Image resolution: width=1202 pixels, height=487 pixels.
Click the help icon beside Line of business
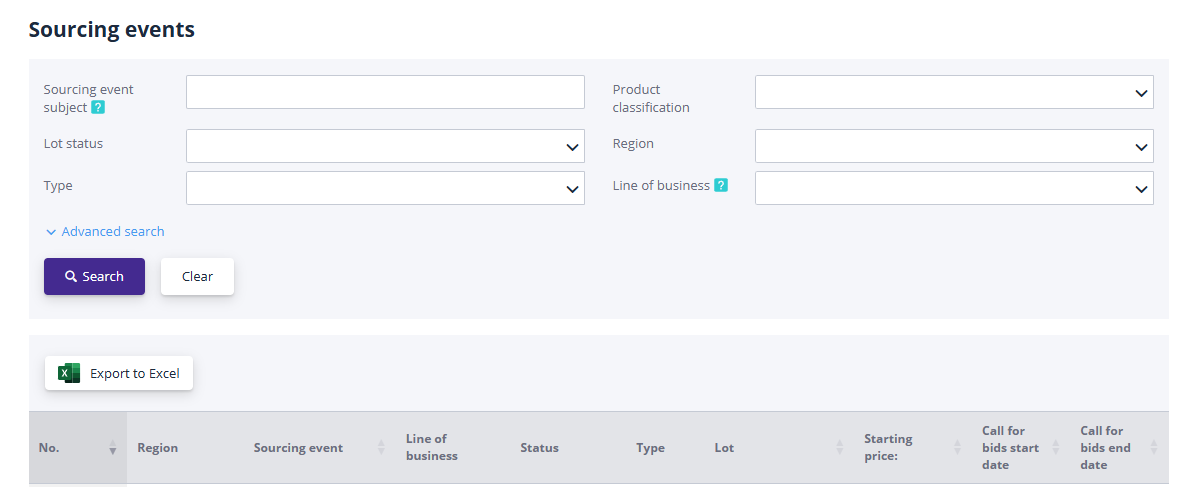[721, 185]
